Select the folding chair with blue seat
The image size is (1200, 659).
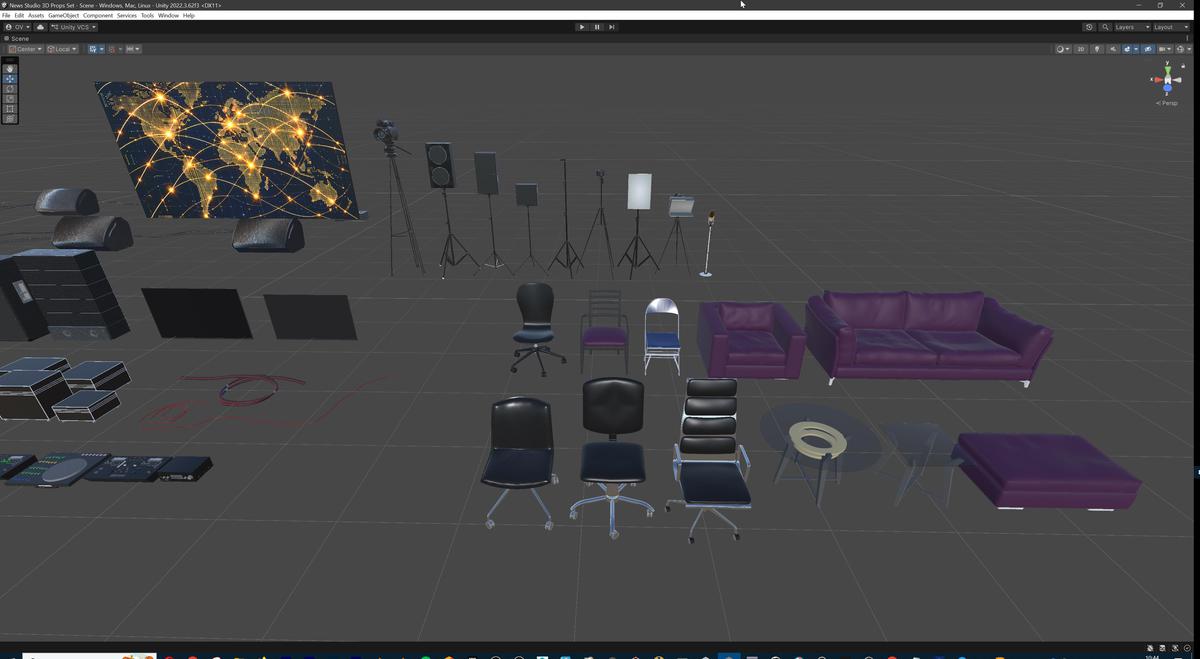pos(662,335)
